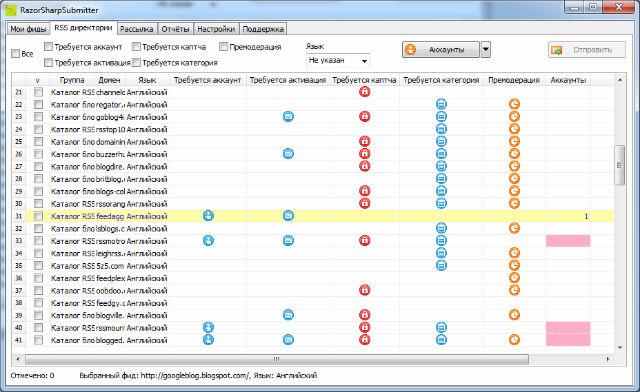This screenshot has width=640, height=392.
Task: Click the activation mail icon in row 31
Action: pyautogui.click(x=288, y=216)
